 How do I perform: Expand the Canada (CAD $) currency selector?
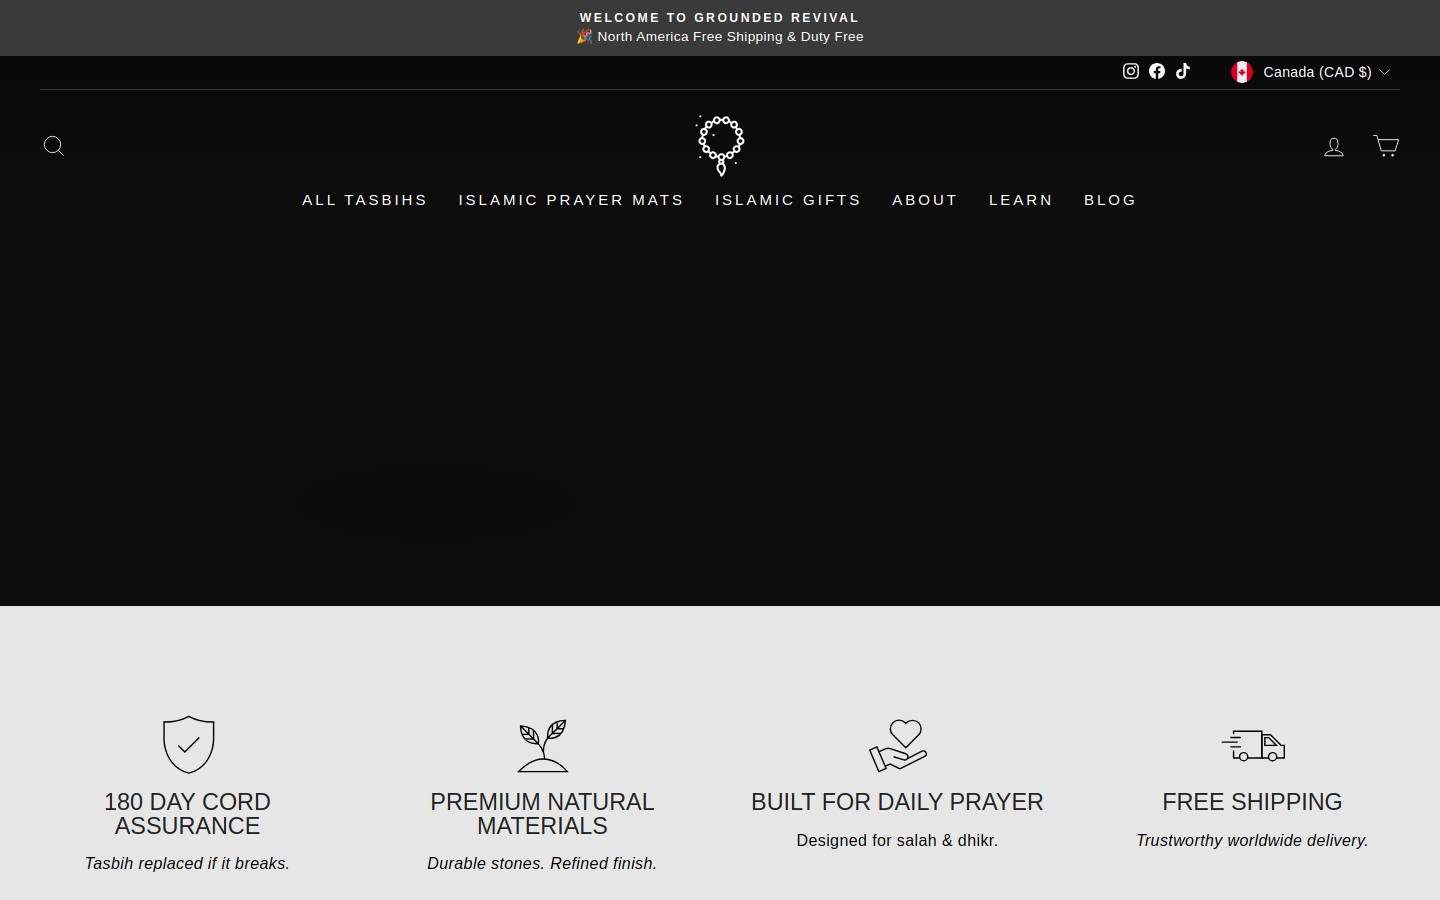tap(1310, 72)
